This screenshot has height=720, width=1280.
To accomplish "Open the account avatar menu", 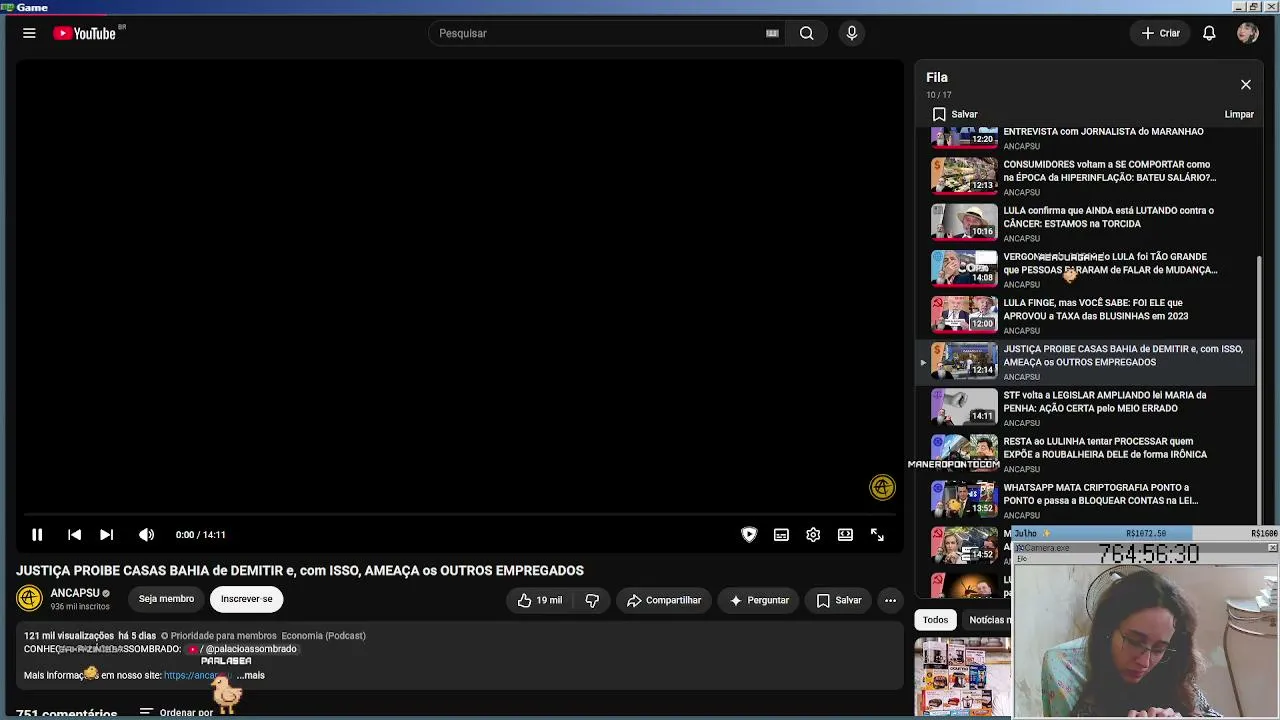I will point(1247,33).
